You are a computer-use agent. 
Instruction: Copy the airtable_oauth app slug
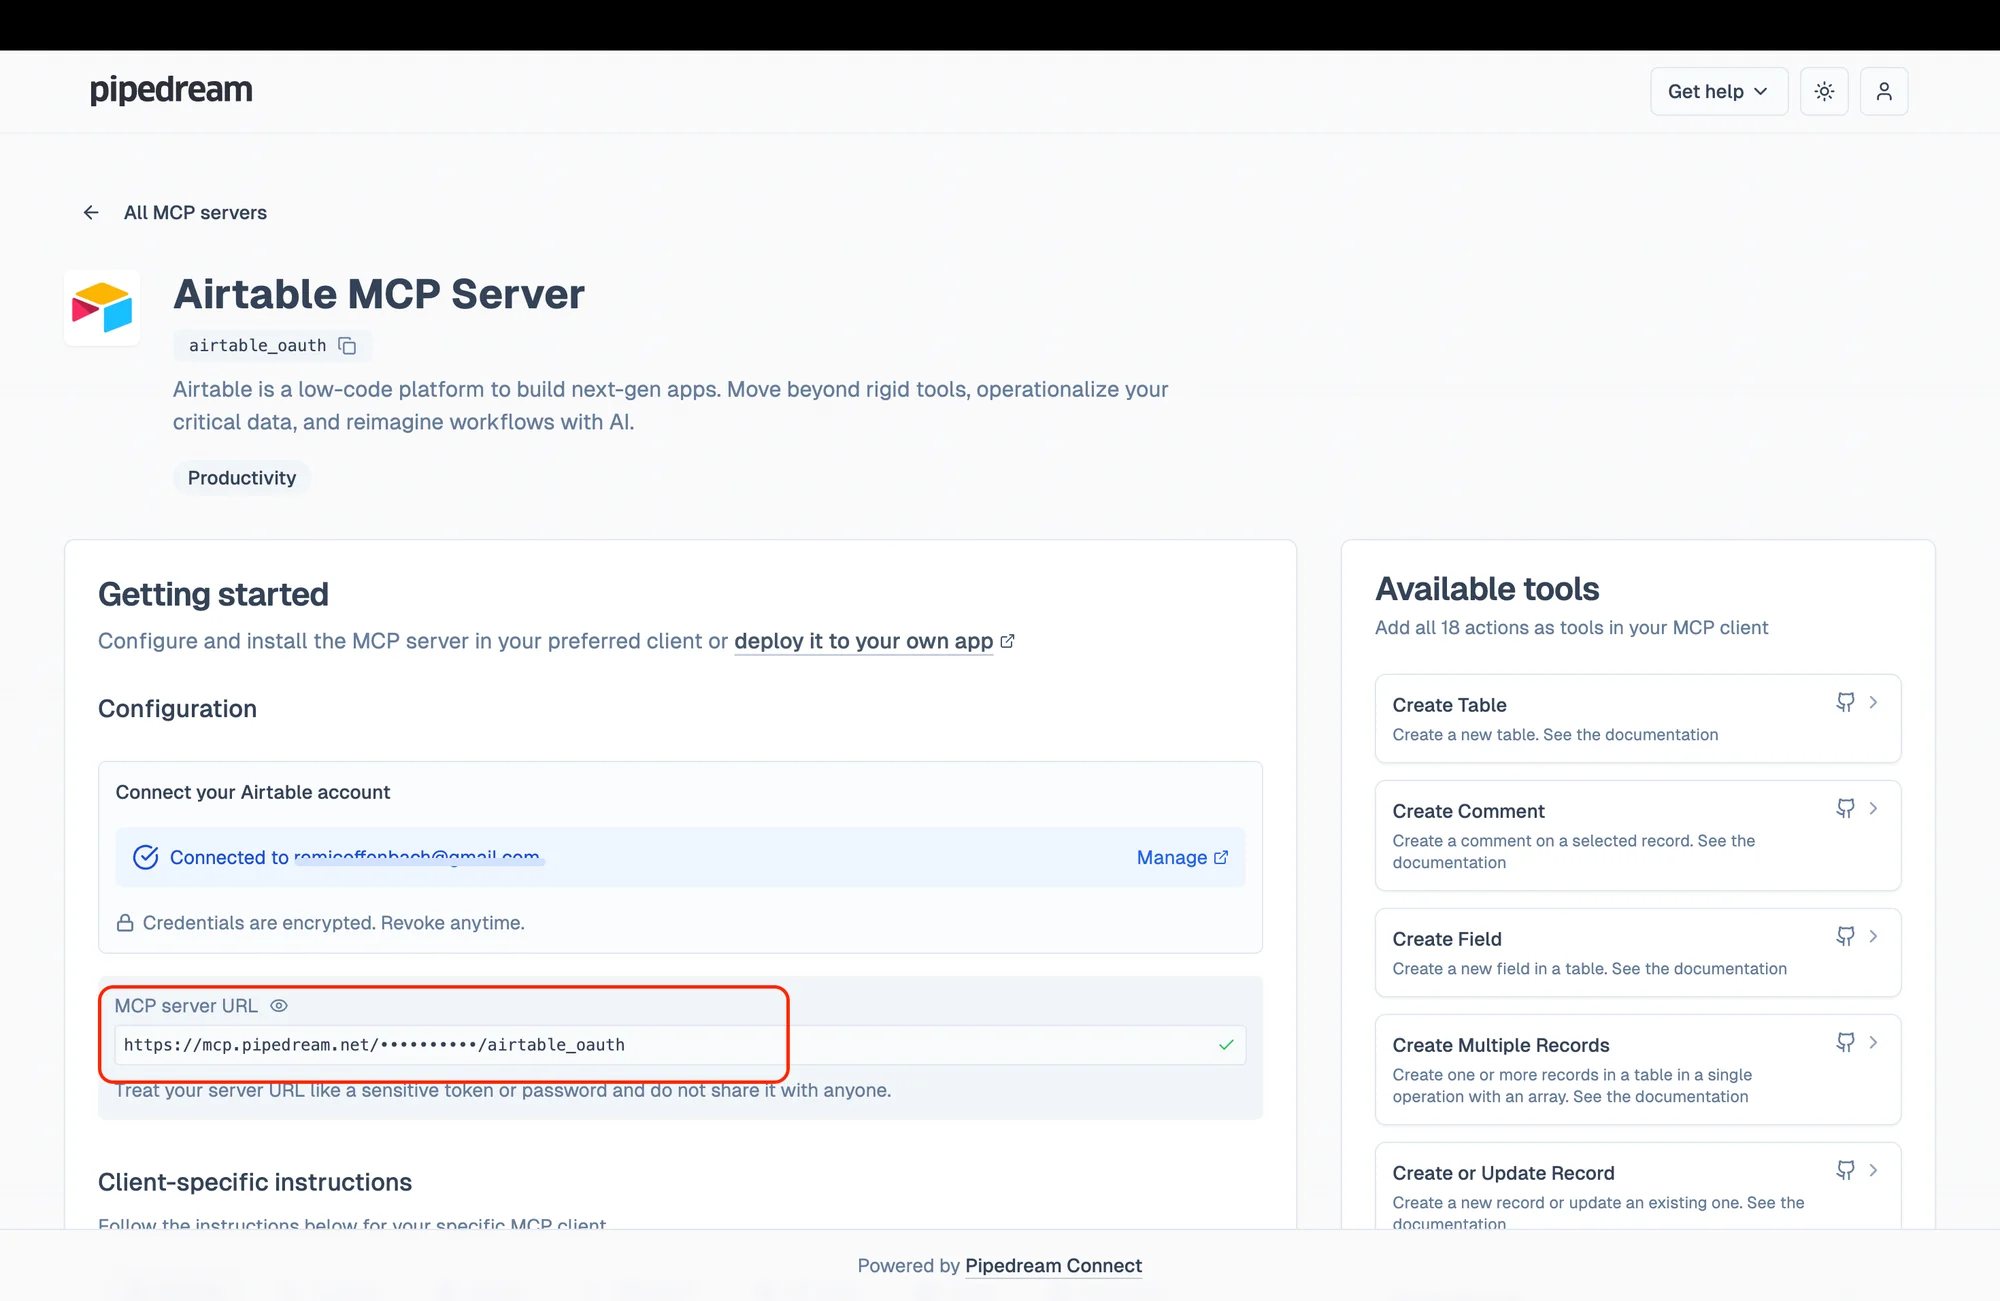tap(347, 345)
